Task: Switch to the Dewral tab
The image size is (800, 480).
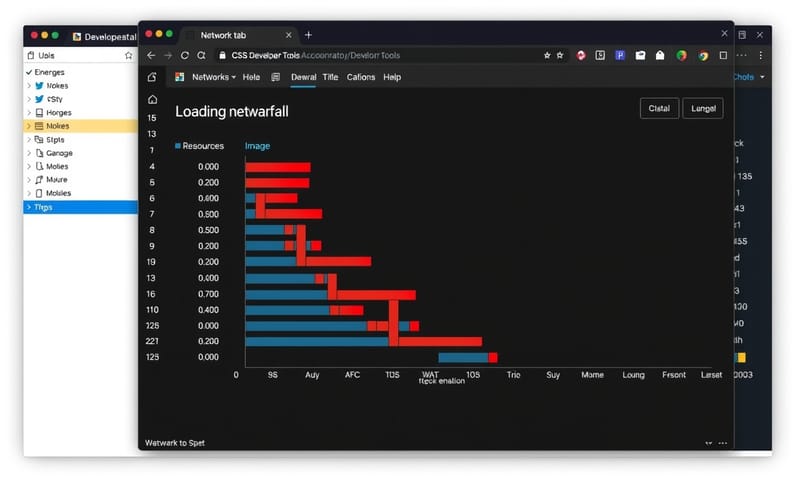Action: click(x=303, y=77)
